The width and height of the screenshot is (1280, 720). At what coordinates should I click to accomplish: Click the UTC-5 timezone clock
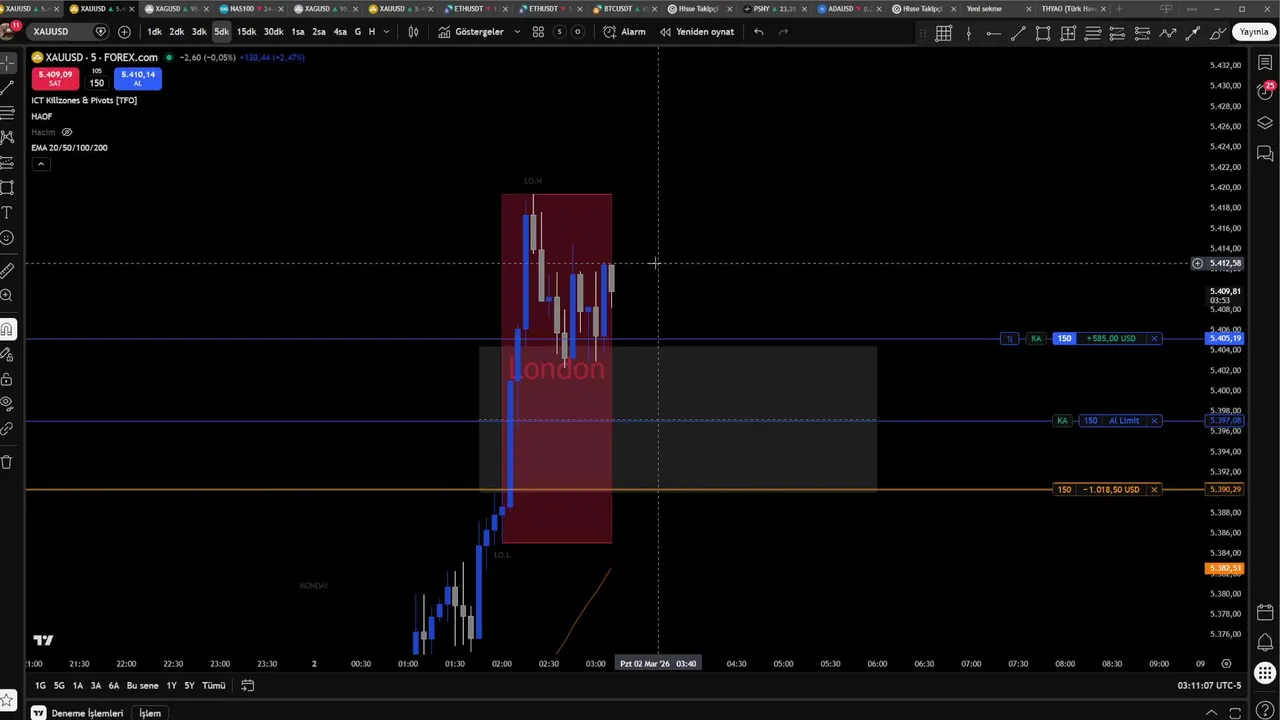pyautogui.click(x=1209, y=686)
